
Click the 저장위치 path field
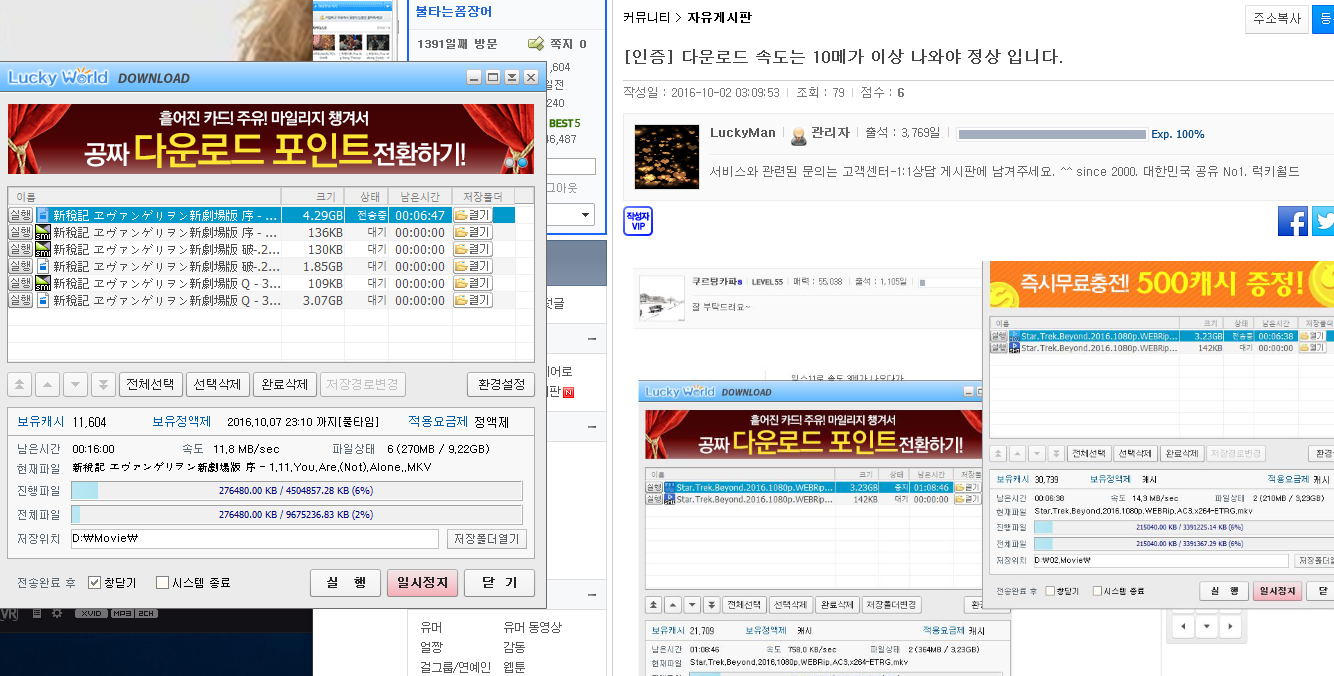tap(254, 539)
